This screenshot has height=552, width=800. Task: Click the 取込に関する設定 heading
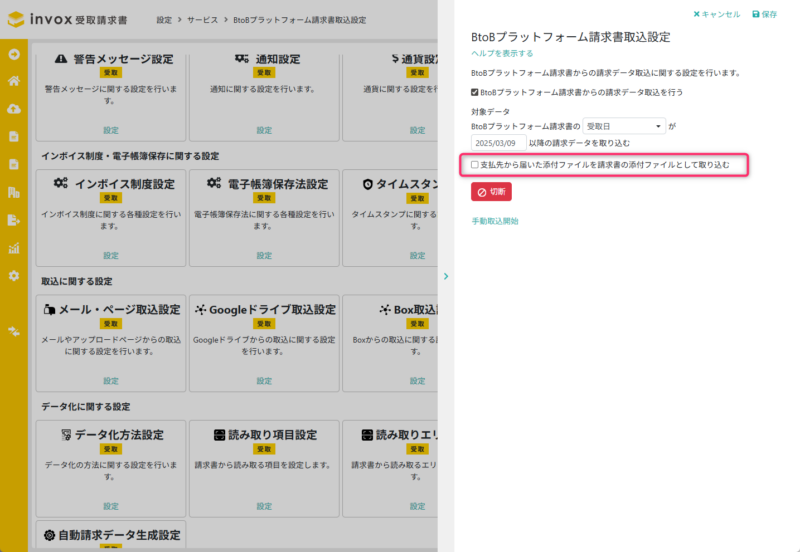tap(77, 282)
